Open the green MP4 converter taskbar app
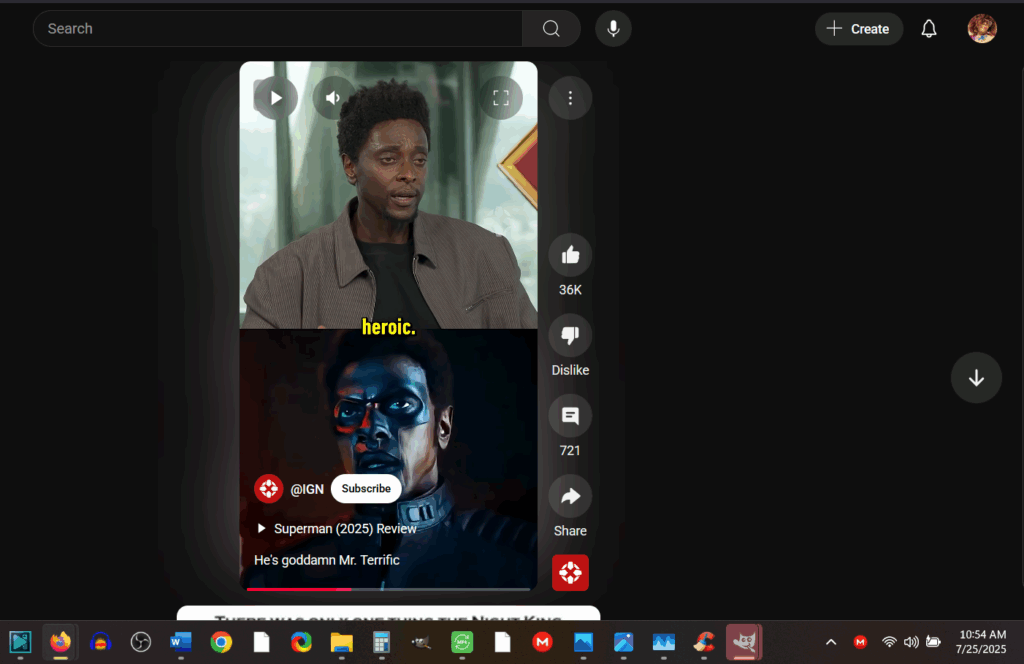 tap(462, 642)
